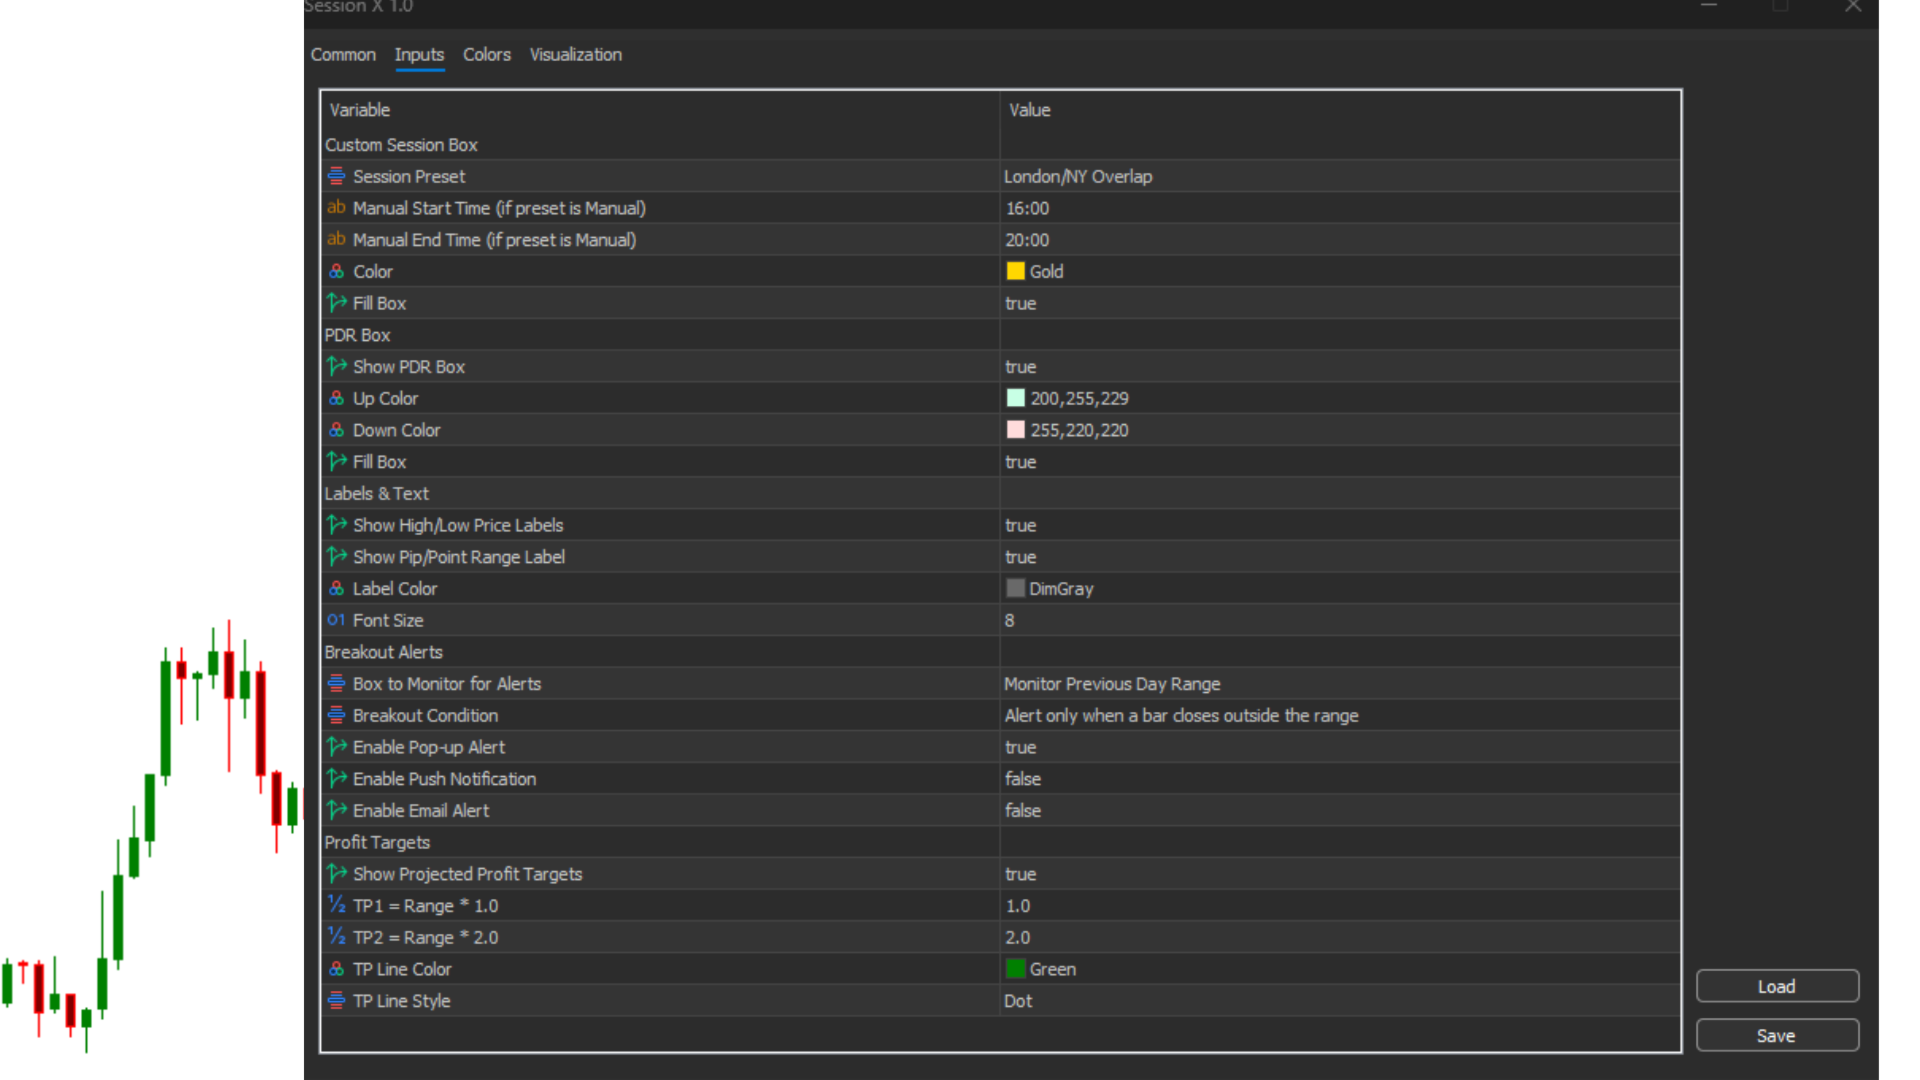Toggle Enable Push Notification false value

[1023, 779]
